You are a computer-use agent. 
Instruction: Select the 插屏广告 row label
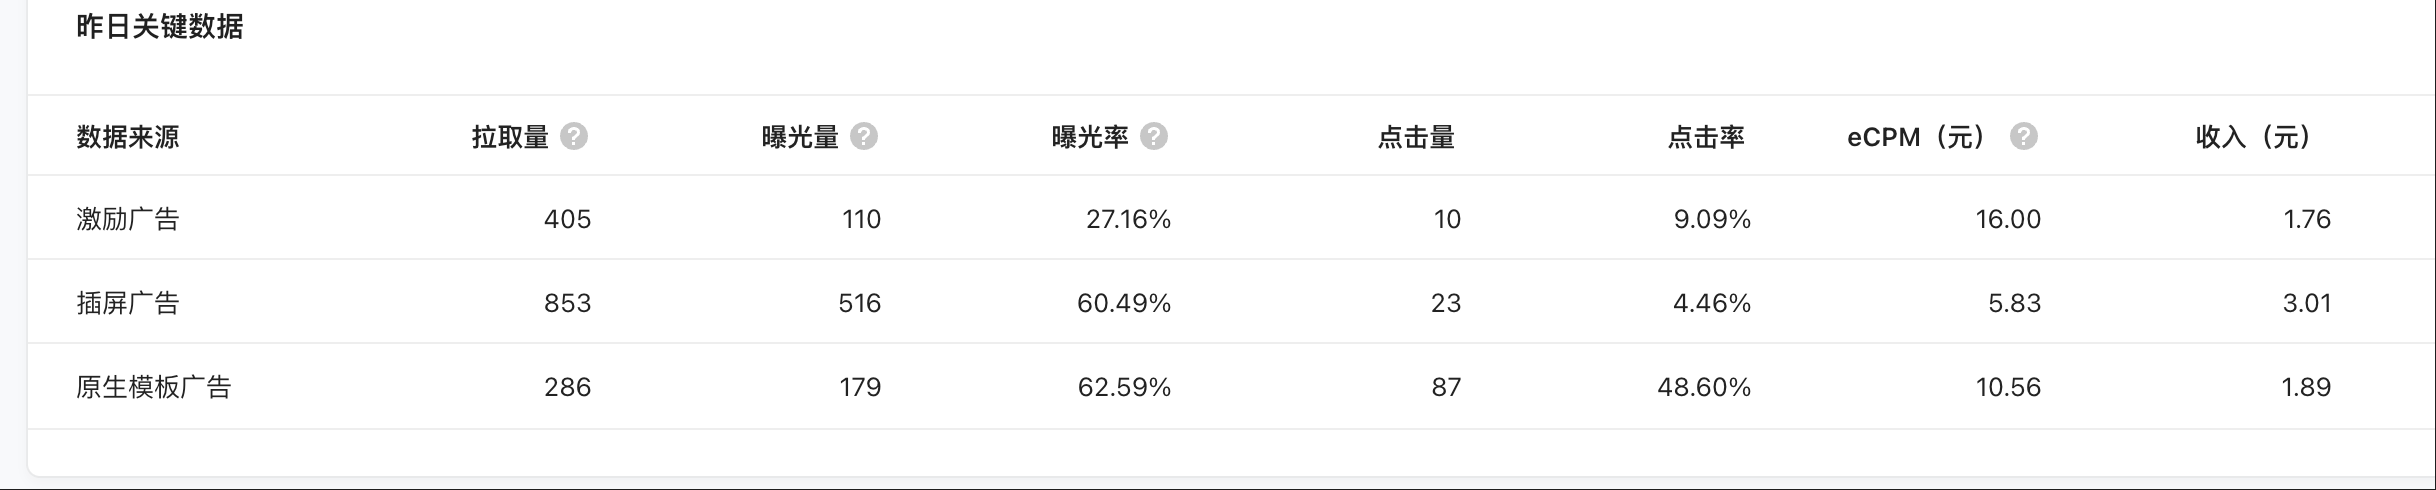[x=128, y=303]
